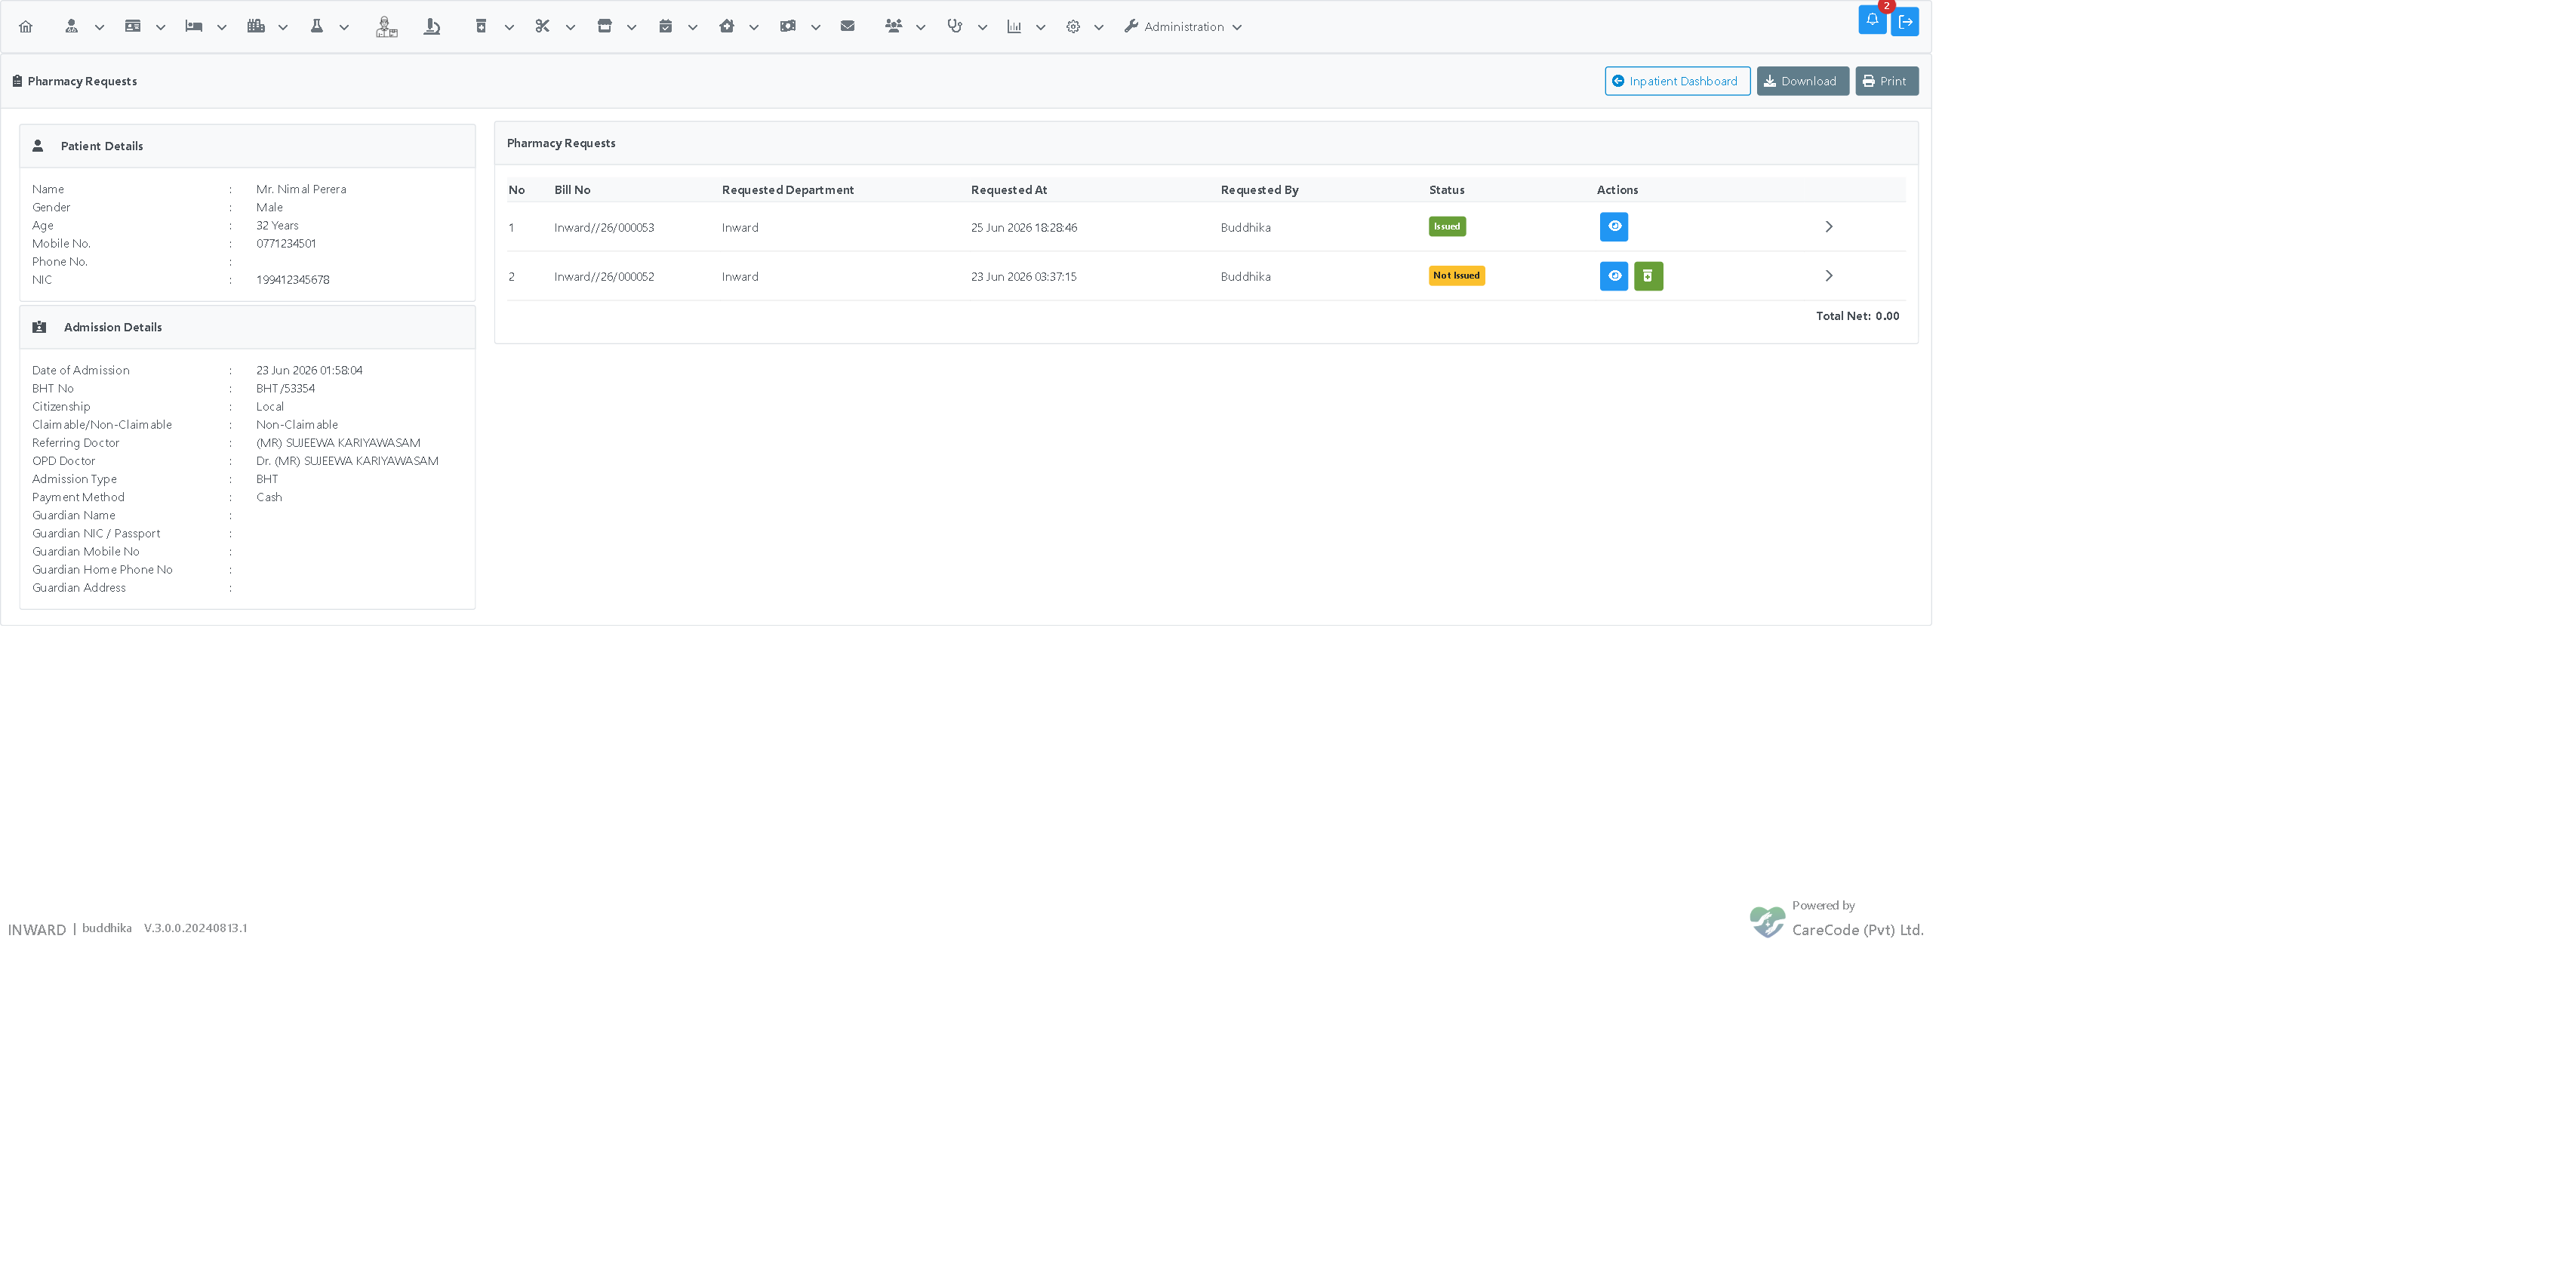
Task: Click the Bill No column header
Action: click(572, 190)
